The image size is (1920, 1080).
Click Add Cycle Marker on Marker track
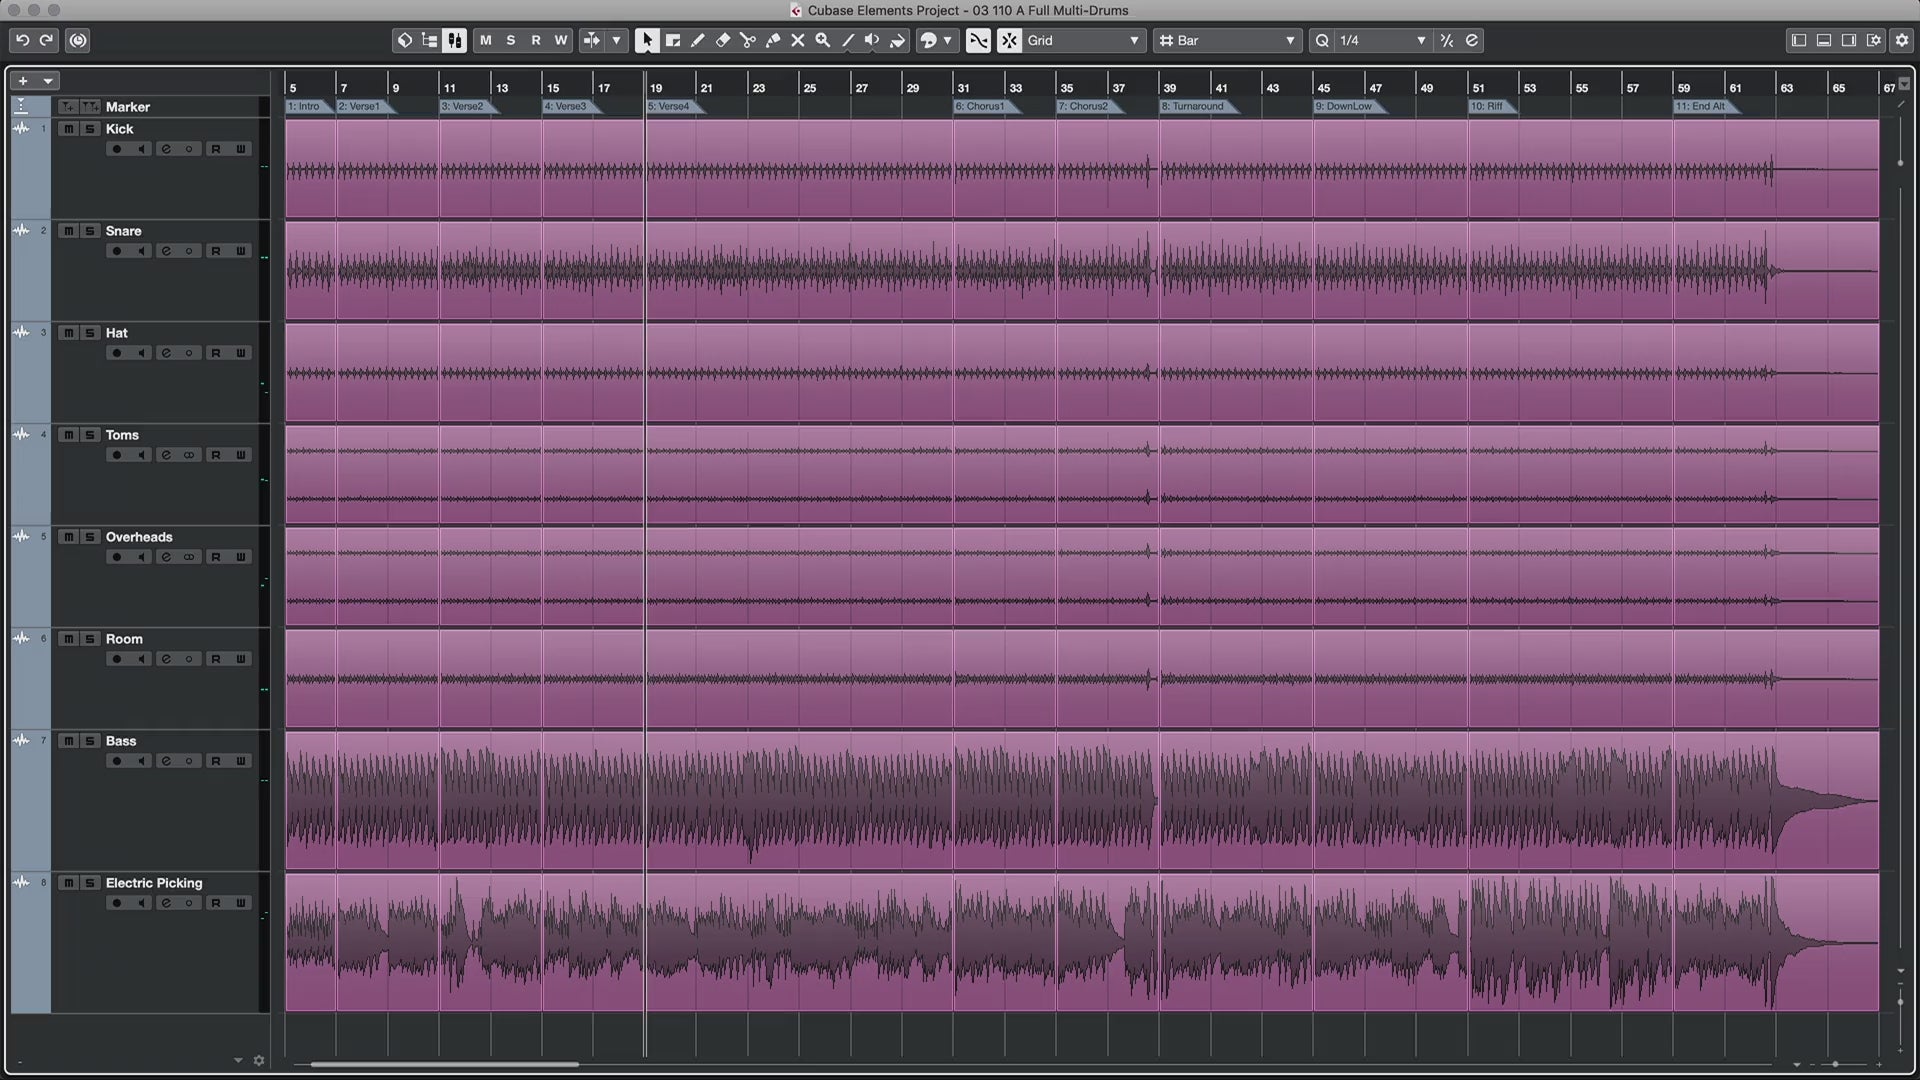coord(90,106)
